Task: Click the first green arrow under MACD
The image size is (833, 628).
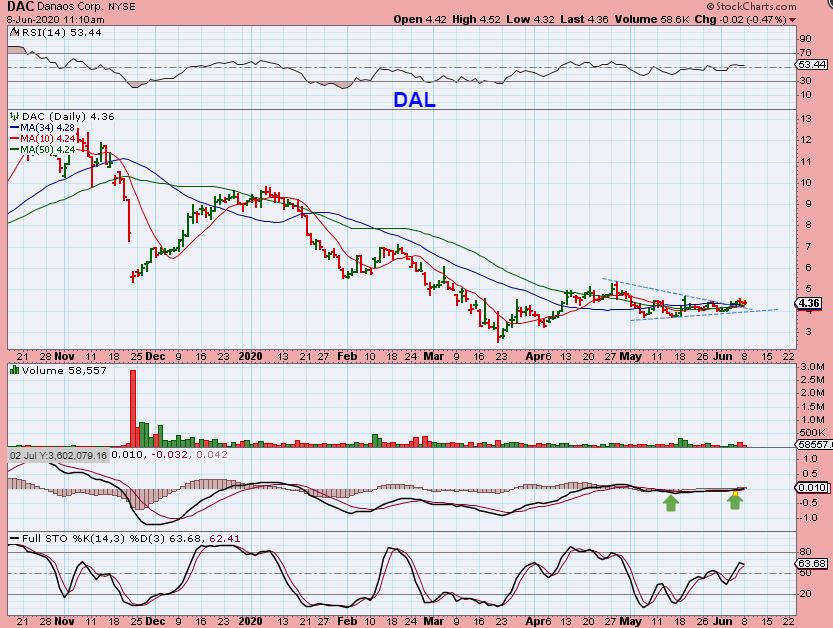Action: click(671, 503)
